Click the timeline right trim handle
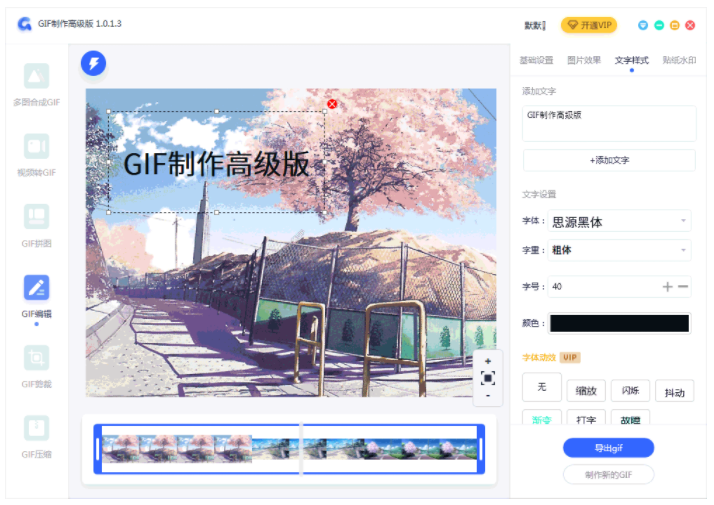Viewport: 714px width, 505px height. [x=481, y=449]
